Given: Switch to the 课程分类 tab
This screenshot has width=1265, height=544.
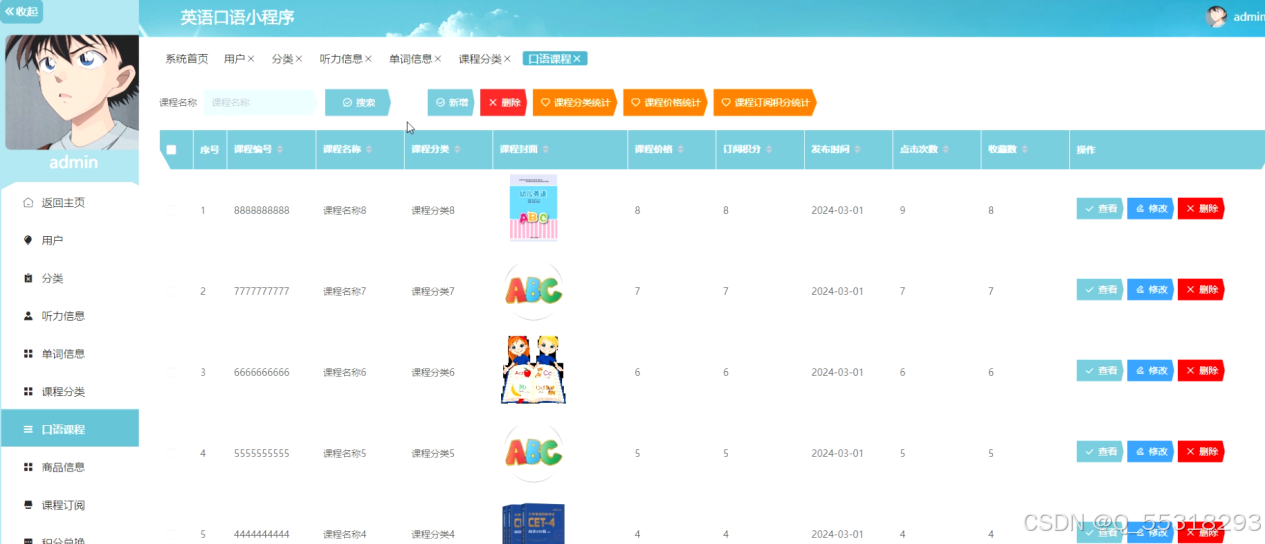Looking at the screenshot, I should (x=481, y=59).
